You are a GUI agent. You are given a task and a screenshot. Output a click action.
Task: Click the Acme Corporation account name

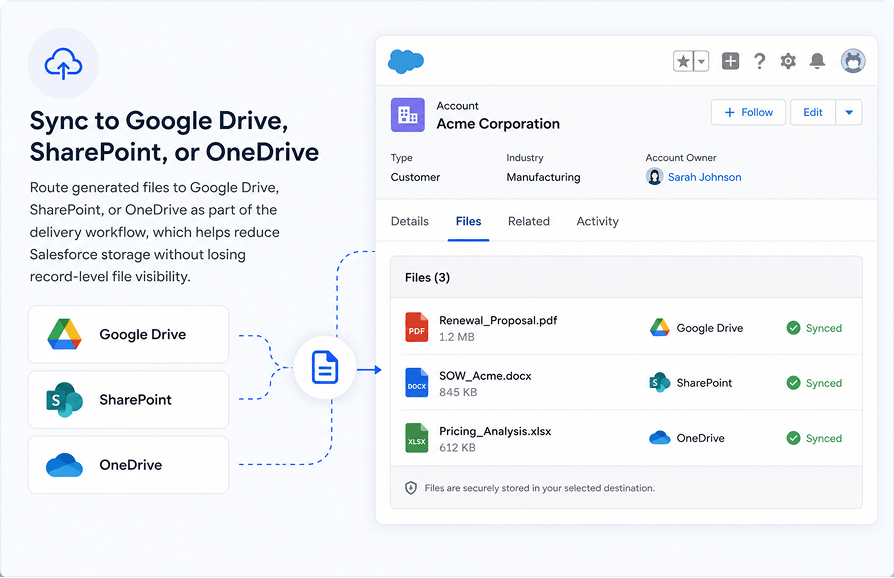pyautogui.click(x=498, y=124)
